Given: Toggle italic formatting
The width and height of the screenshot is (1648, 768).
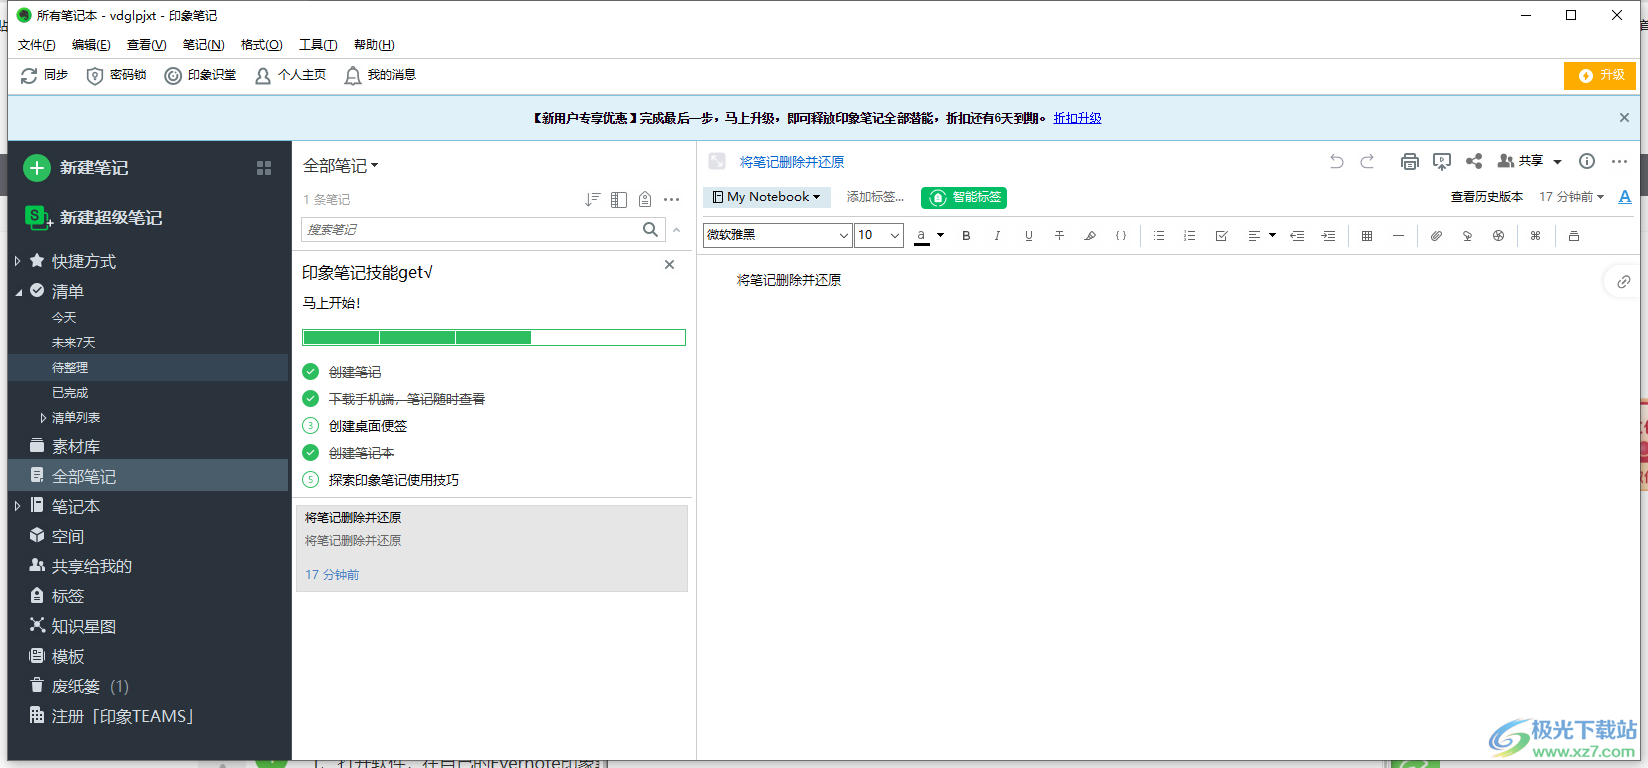Looking at the screenshot, I should [x=997, y=236].
